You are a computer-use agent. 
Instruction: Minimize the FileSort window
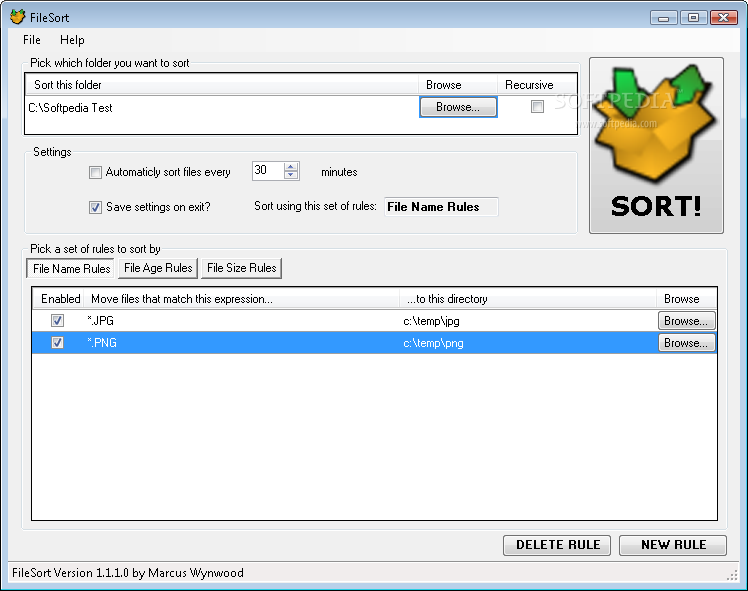tap(664, 18)
